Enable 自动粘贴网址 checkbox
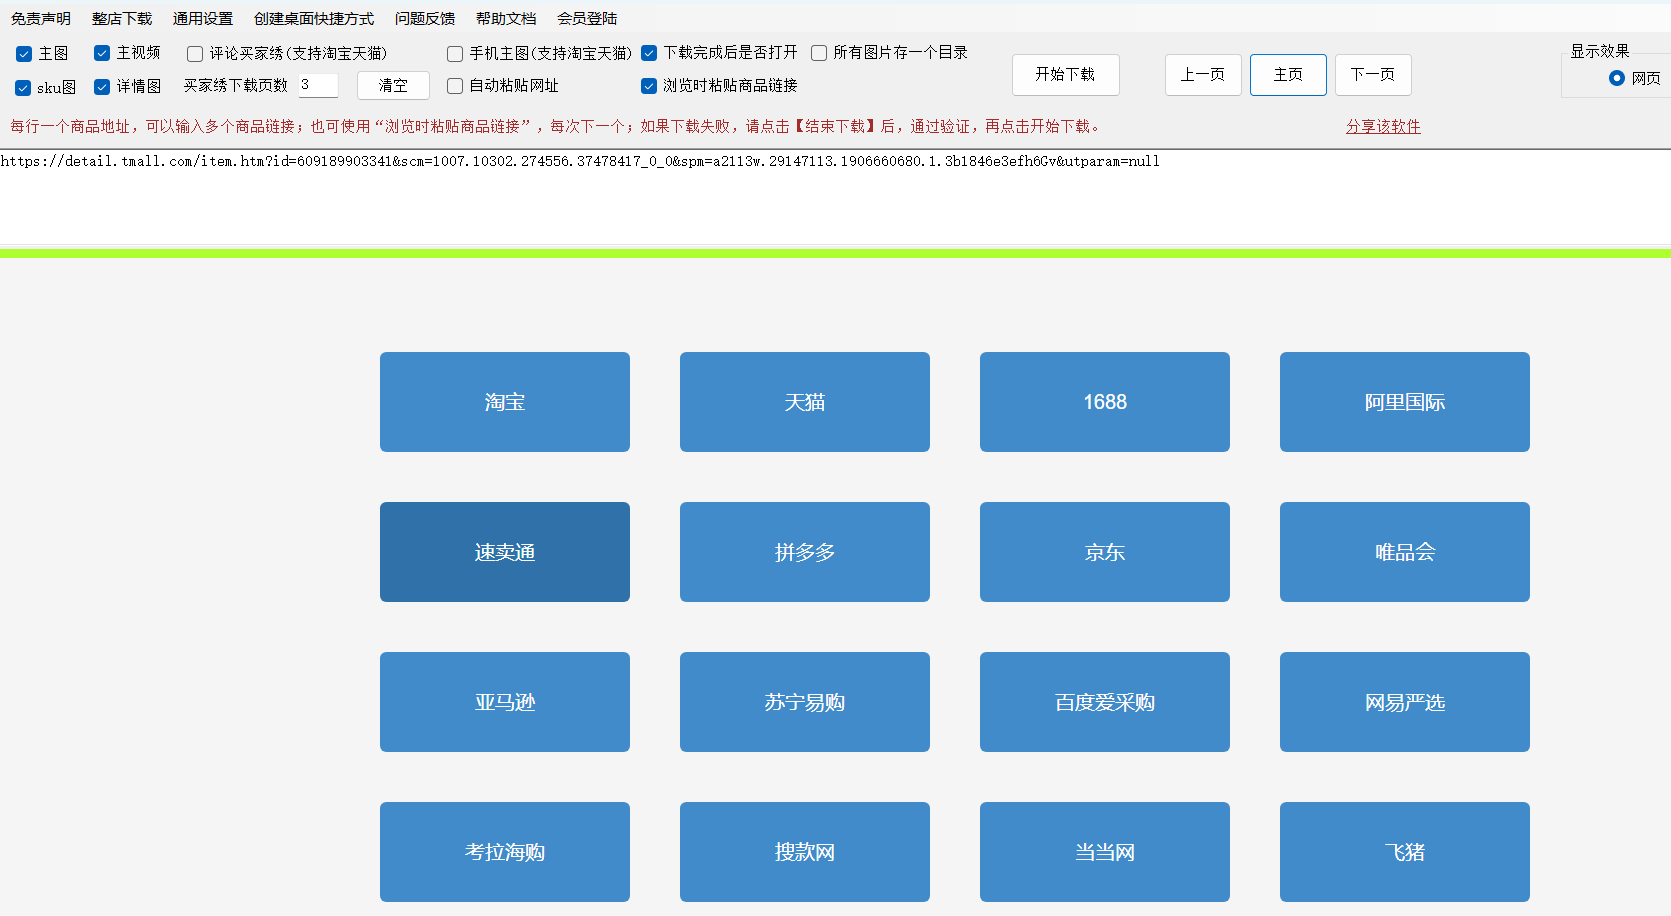 coord(455,86)
